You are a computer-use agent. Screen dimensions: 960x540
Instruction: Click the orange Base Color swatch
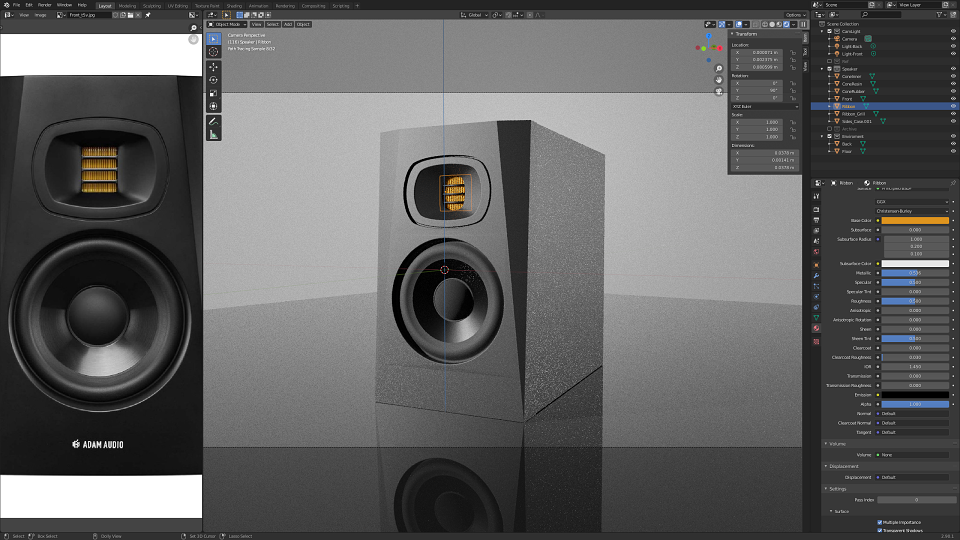tap(915, 220)
